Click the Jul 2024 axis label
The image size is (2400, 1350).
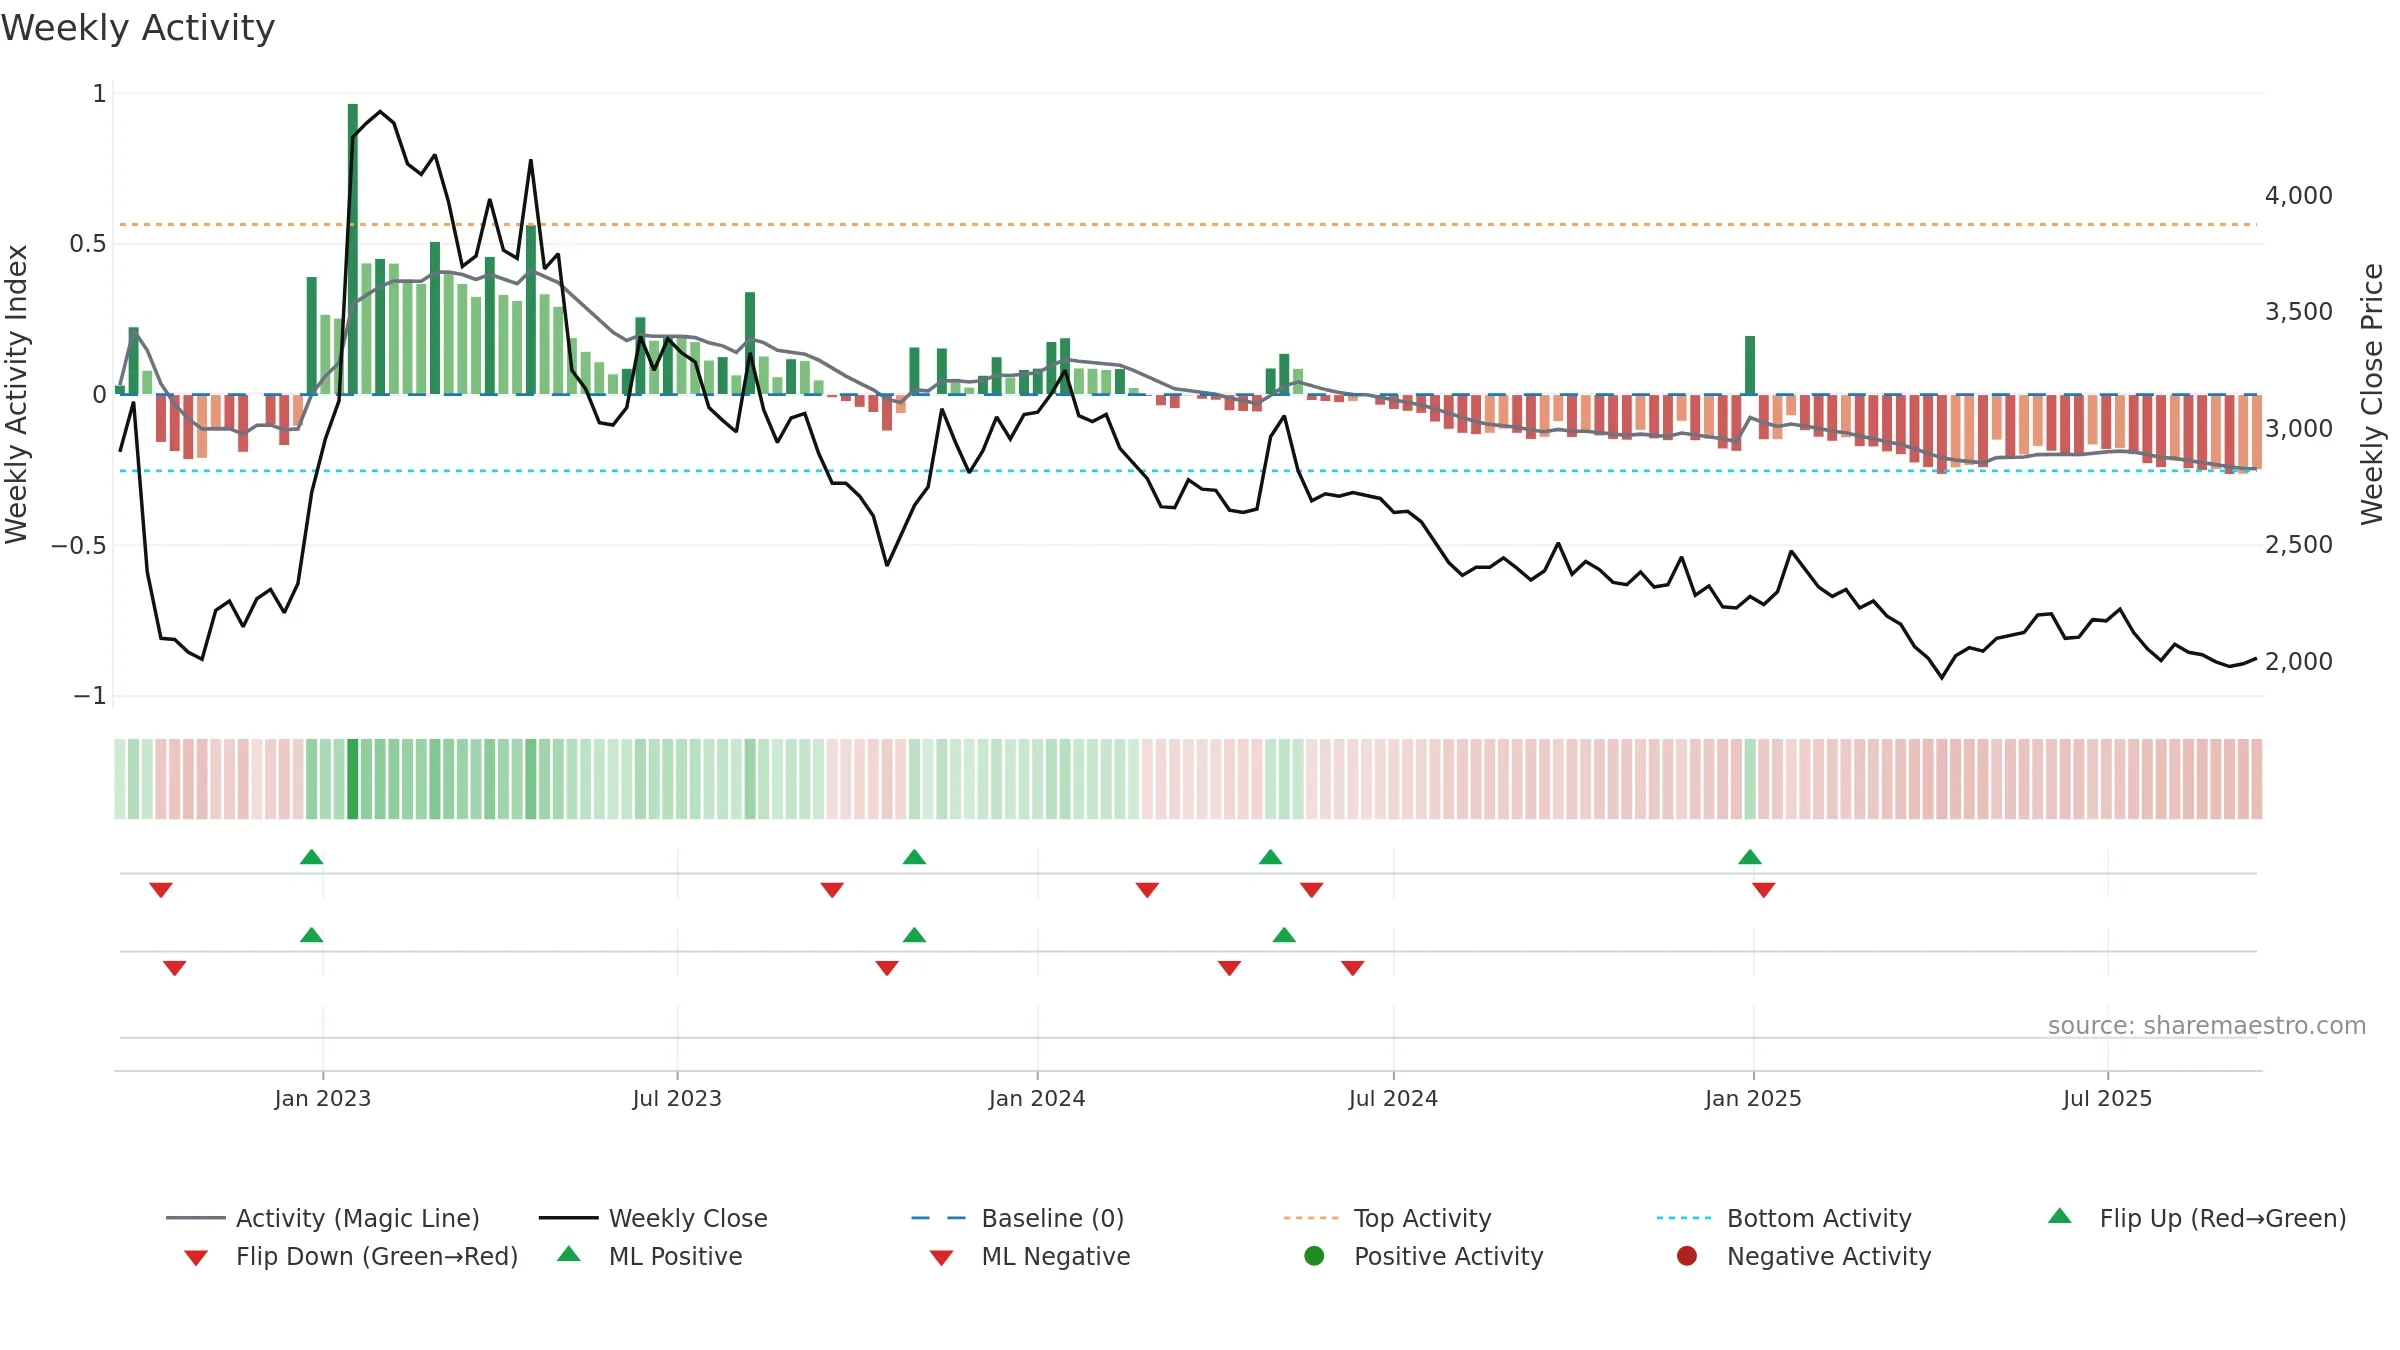(1393, 1098)
